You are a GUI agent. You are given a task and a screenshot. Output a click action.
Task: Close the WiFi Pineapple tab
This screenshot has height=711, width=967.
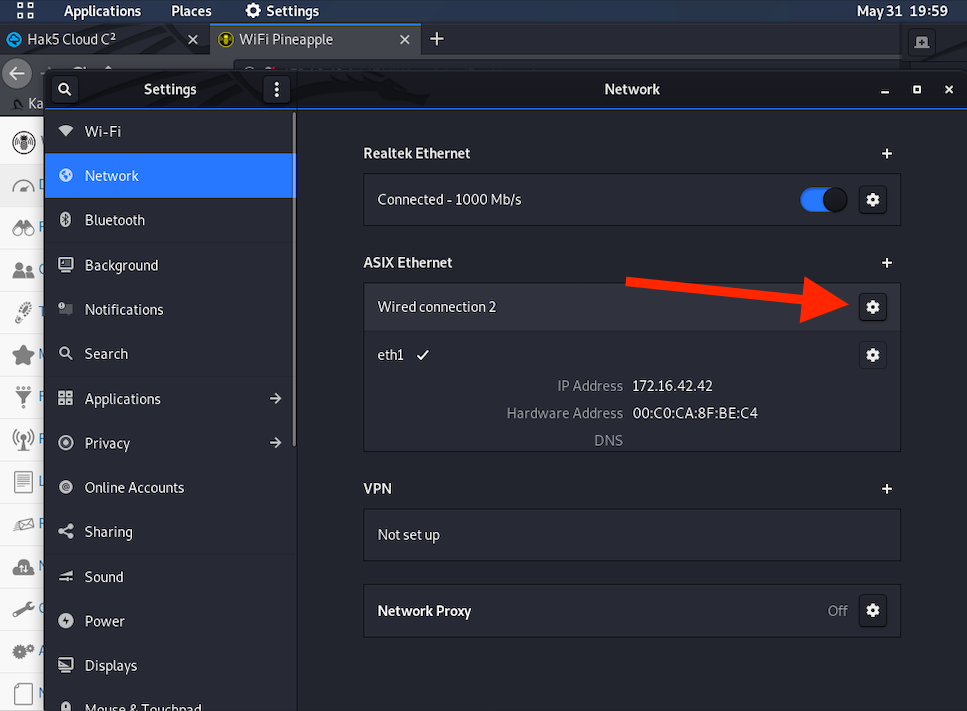click(x=405, y=39)
